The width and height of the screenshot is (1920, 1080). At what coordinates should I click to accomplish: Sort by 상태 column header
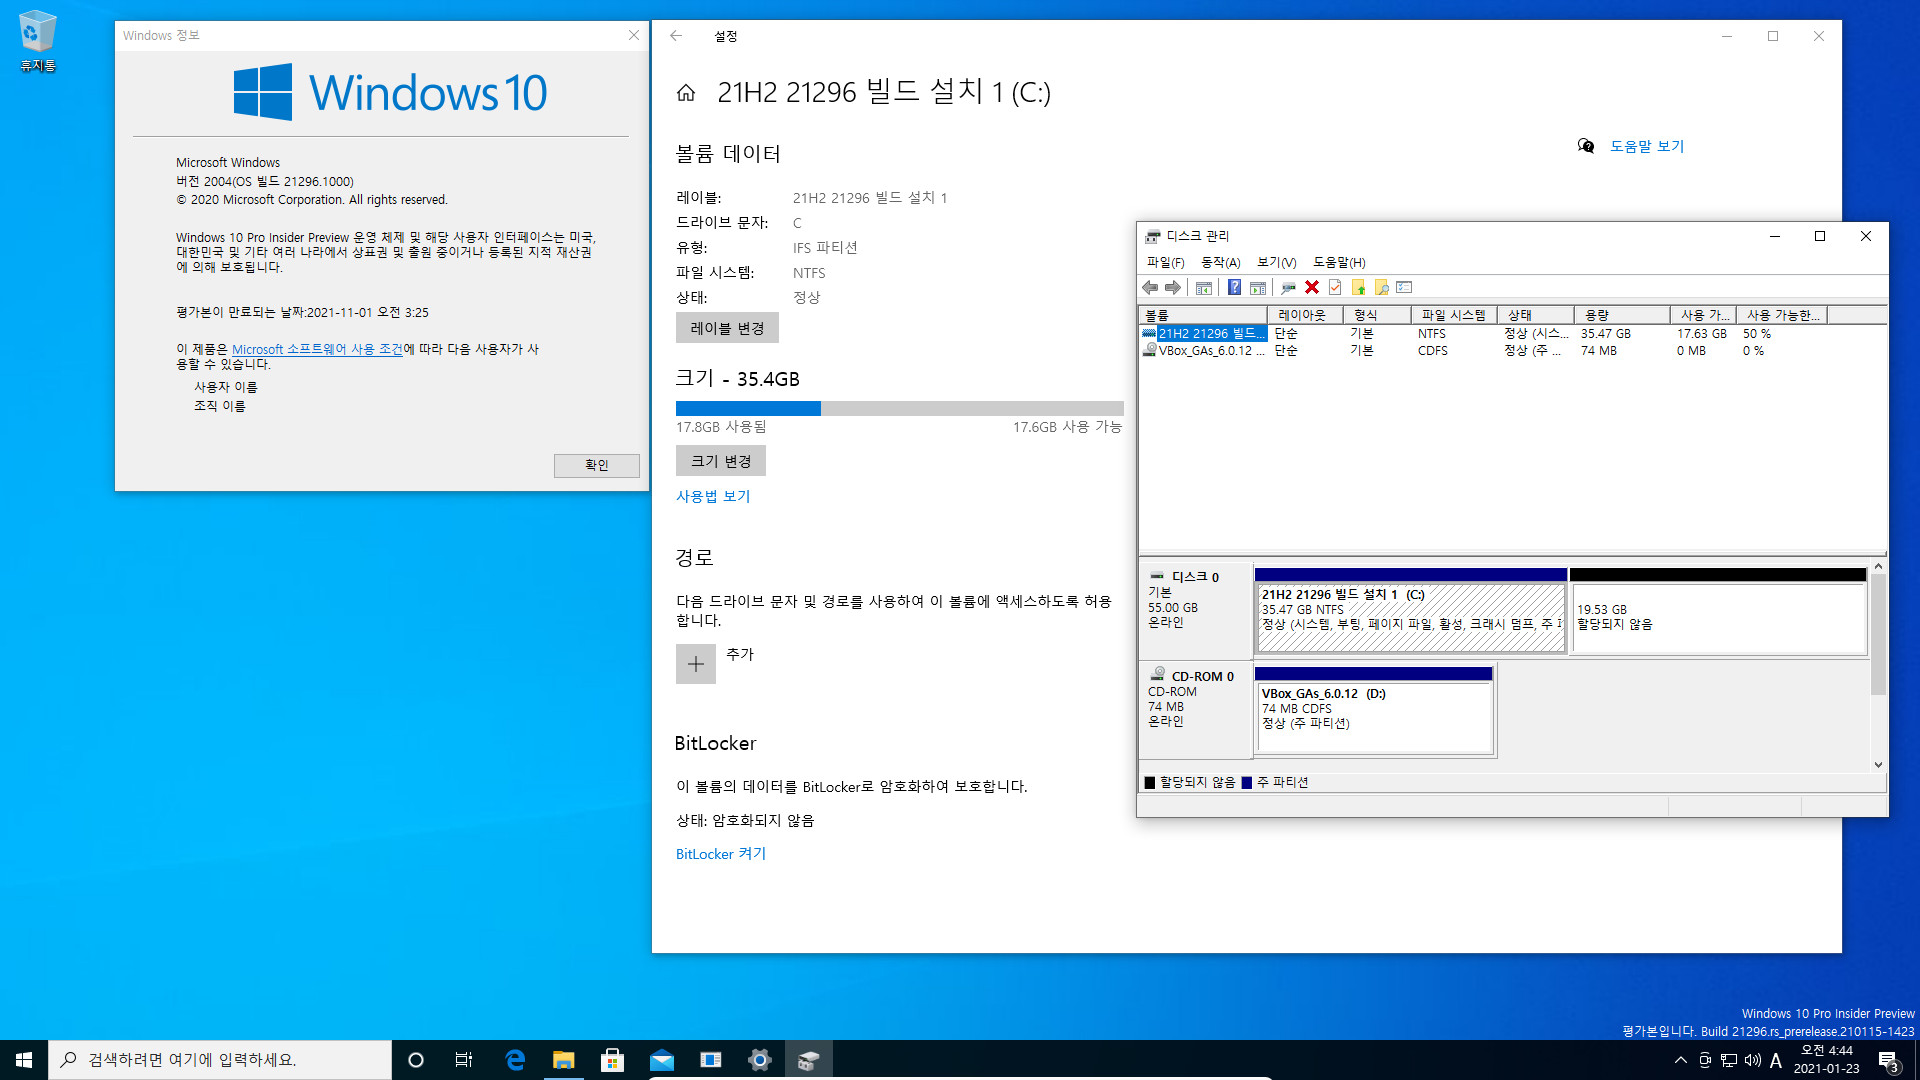[1535, 315]
